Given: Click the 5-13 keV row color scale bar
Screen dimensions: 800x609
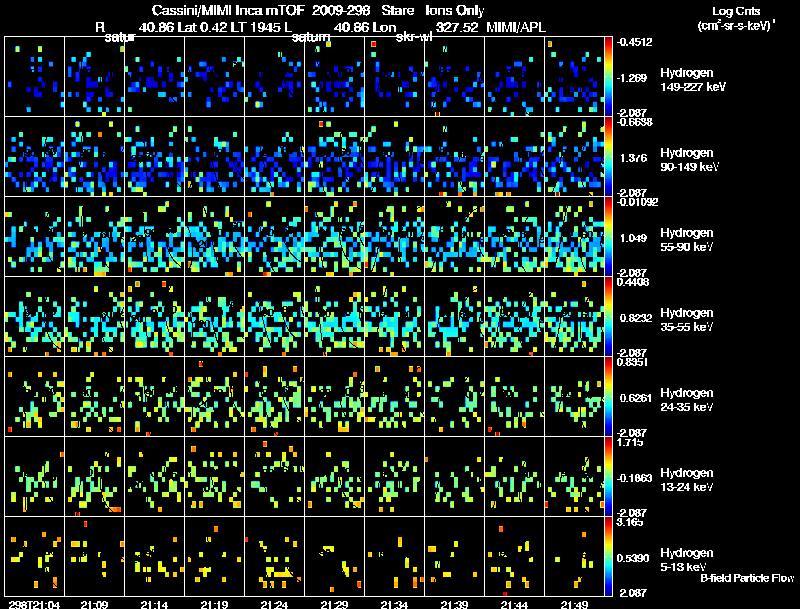Looking at the screenshot, I should tap(608, 556).
